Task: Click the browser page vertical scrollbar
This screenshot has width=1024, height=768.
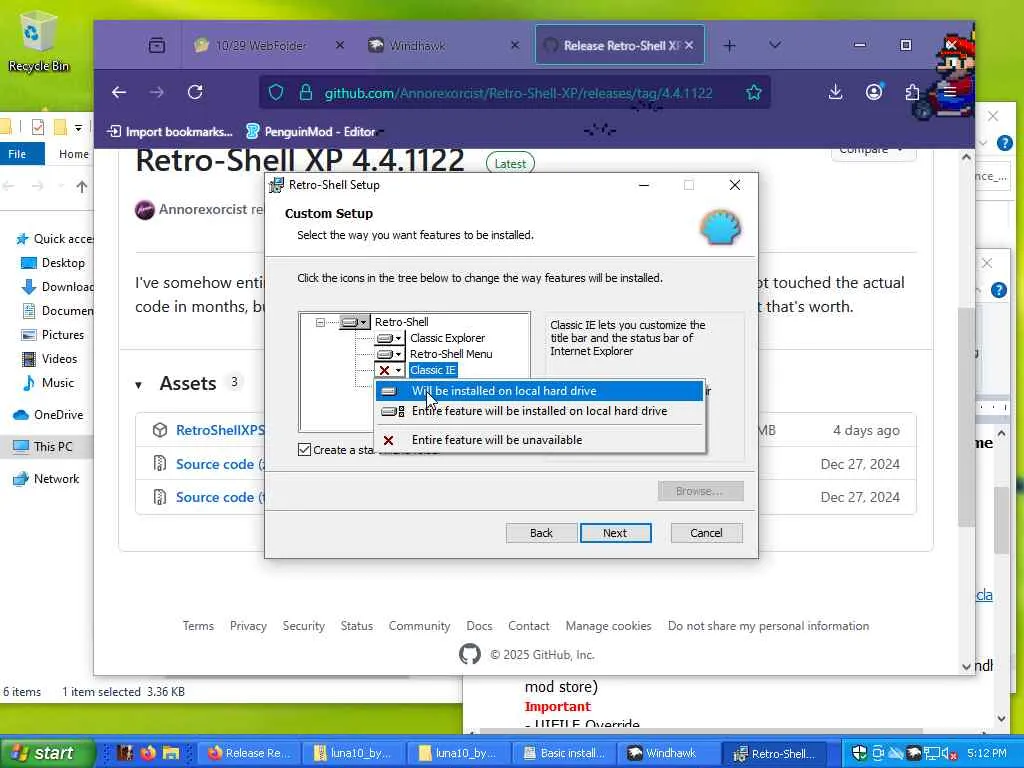Action: coord(967,415)
